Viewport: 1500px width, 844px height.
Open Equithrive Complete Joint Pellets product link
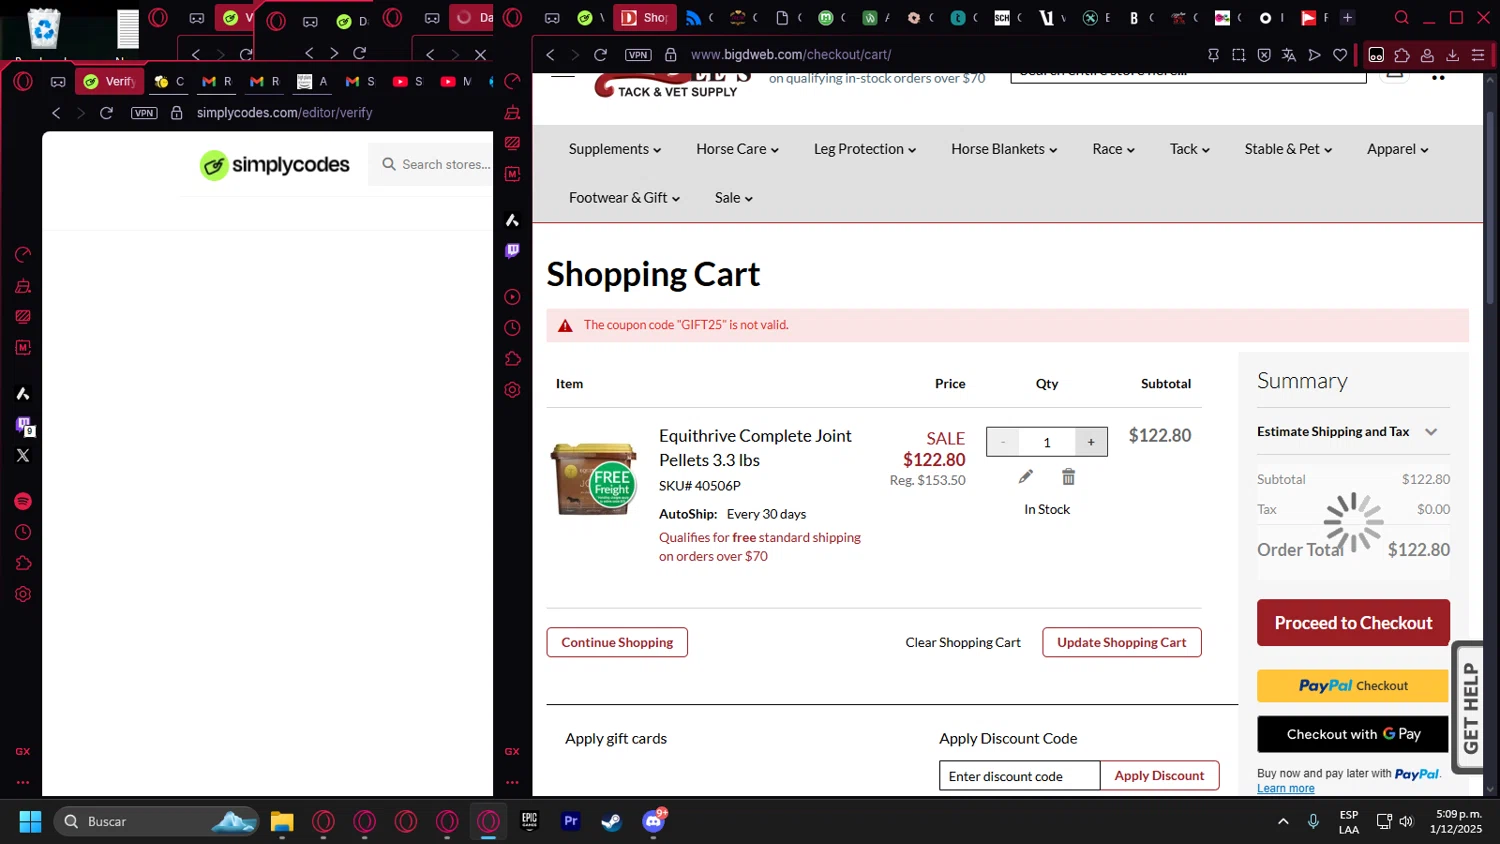point(755,448)
